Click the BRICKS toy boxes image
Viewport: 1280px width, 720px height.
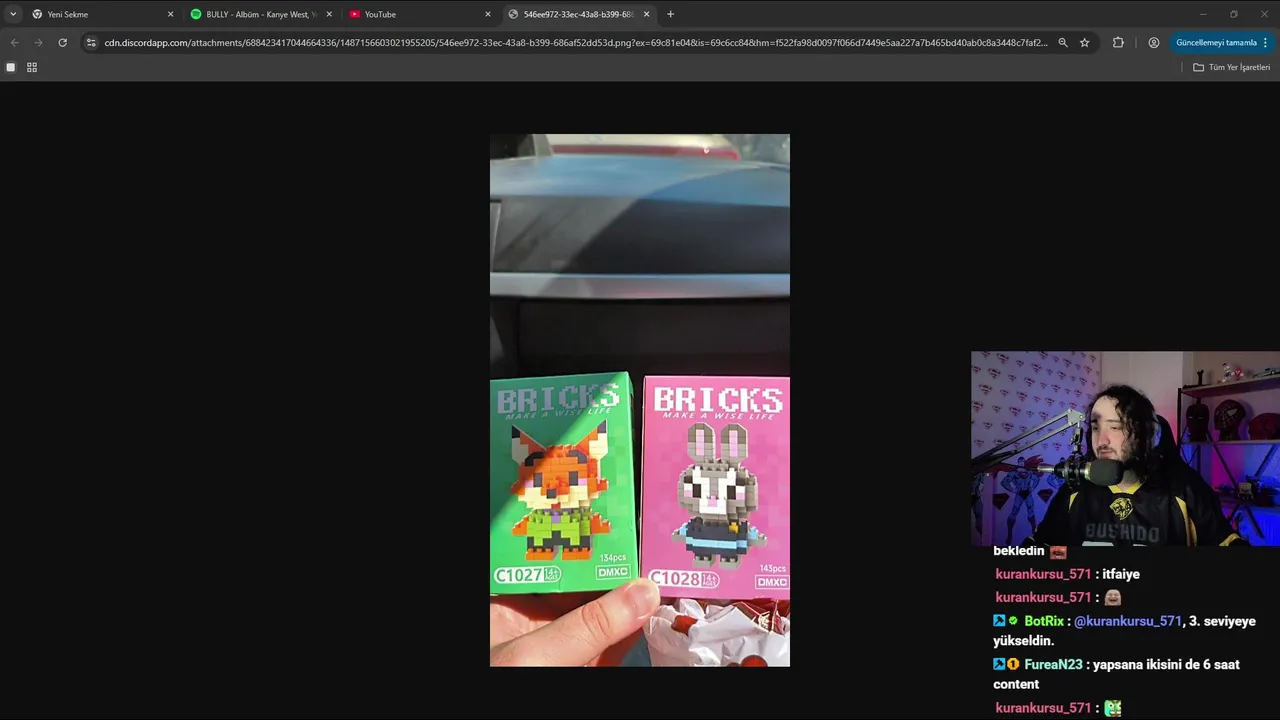pyautogui.click(x=640, y=400)
